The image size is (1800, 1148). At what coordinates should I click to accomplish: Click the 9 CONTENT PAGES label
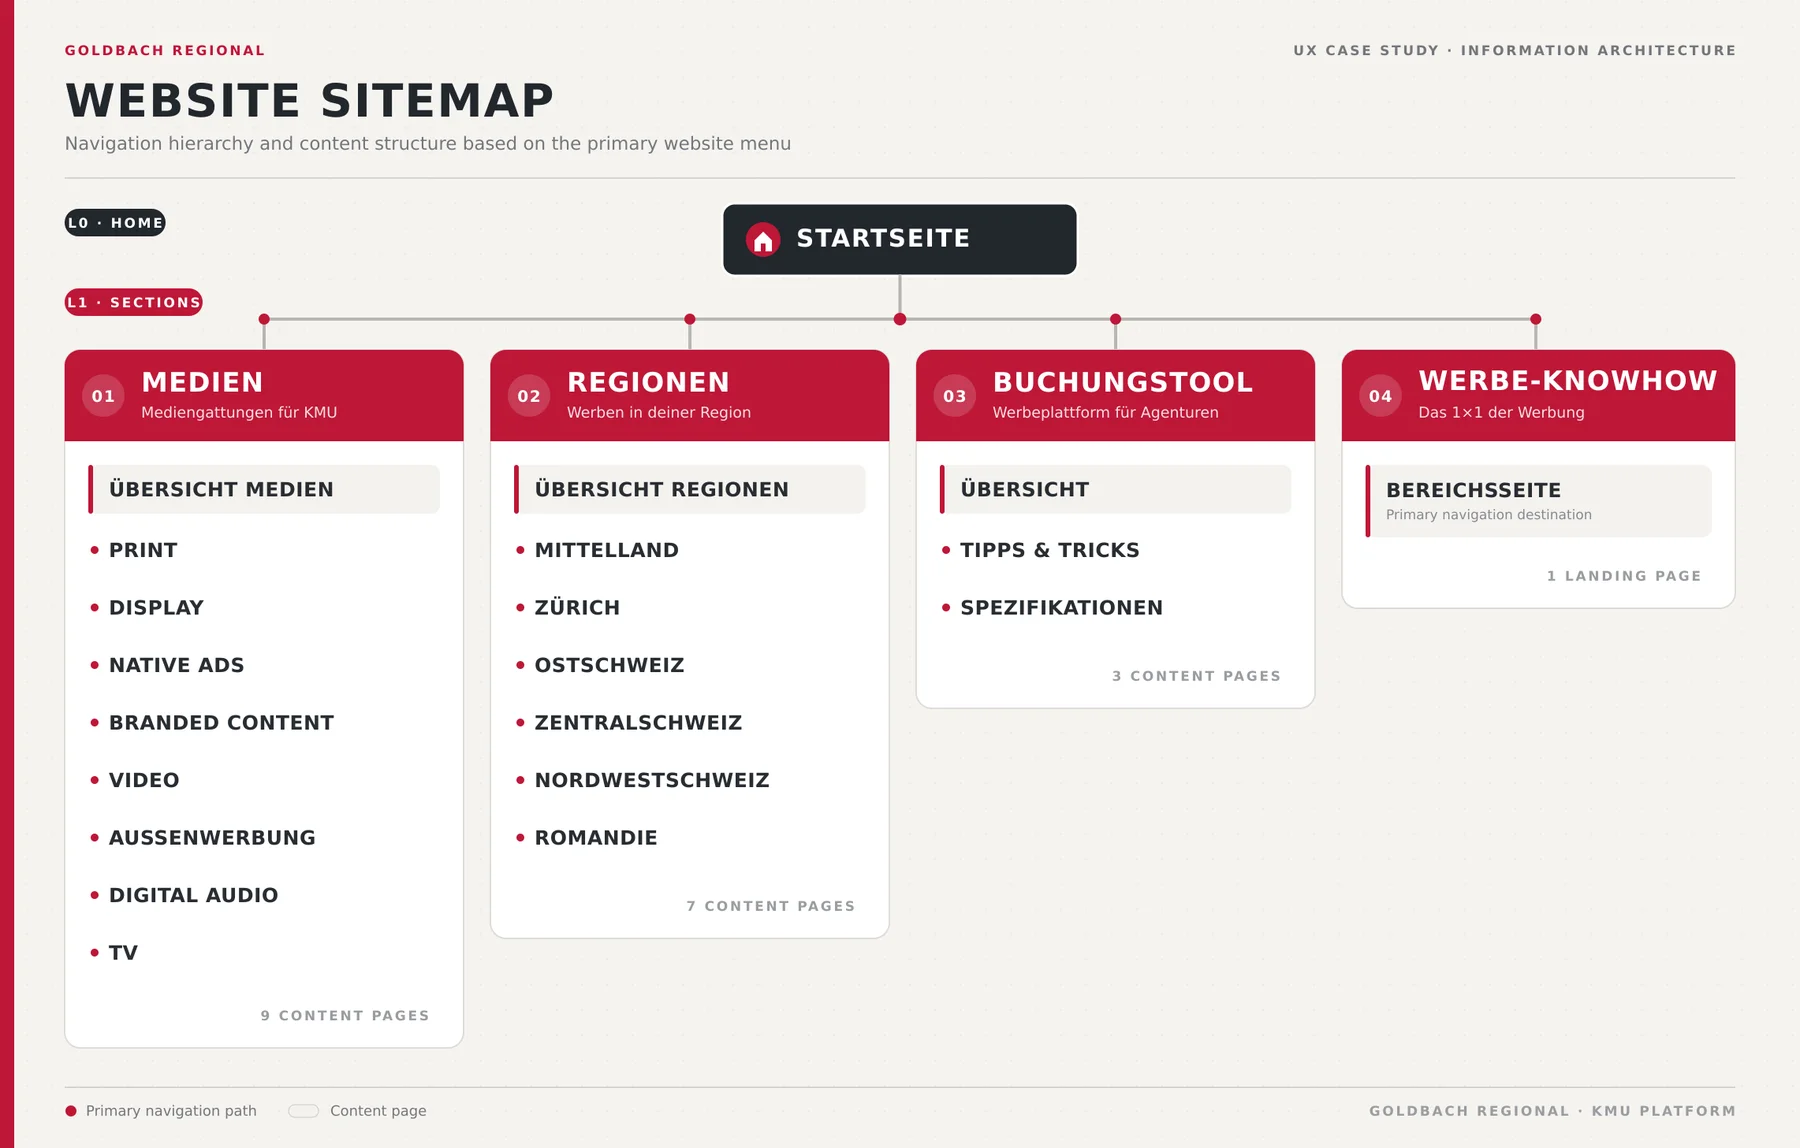[345, 1016]
